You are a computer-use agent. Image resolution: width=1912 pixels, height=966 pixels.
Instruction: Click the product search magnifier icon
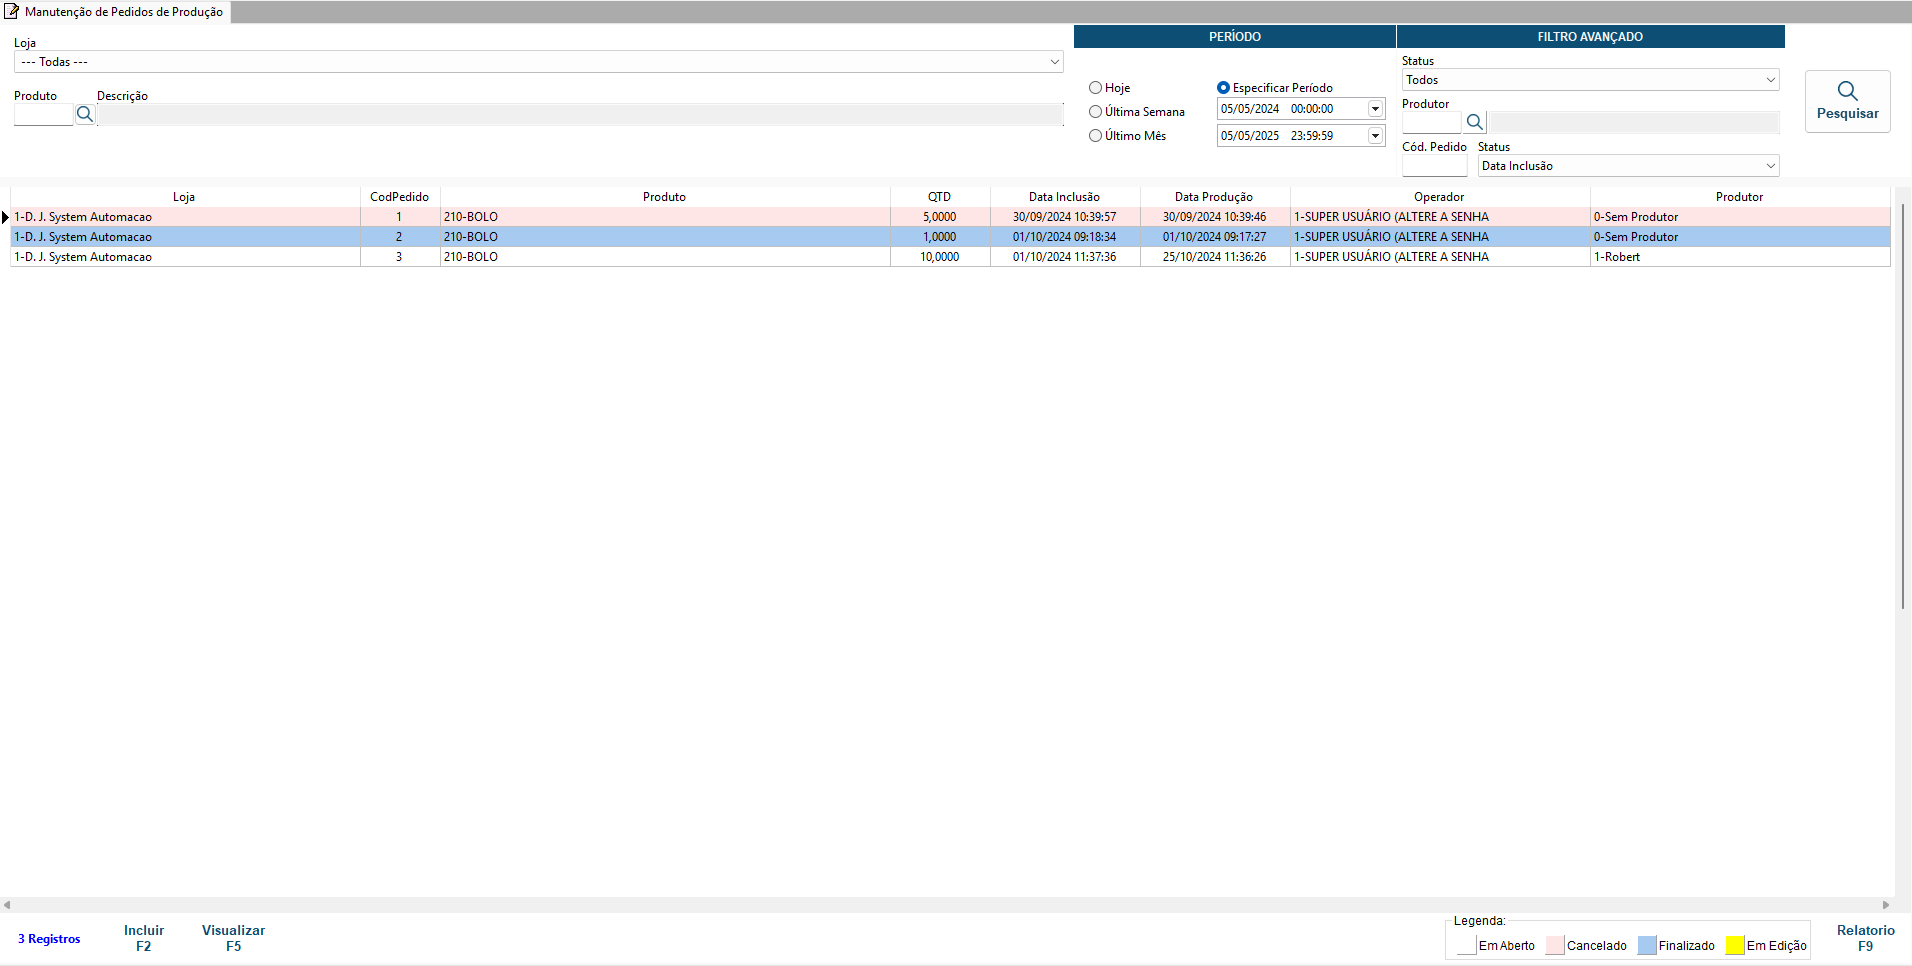pyautogui.click(x=85, y=115)
